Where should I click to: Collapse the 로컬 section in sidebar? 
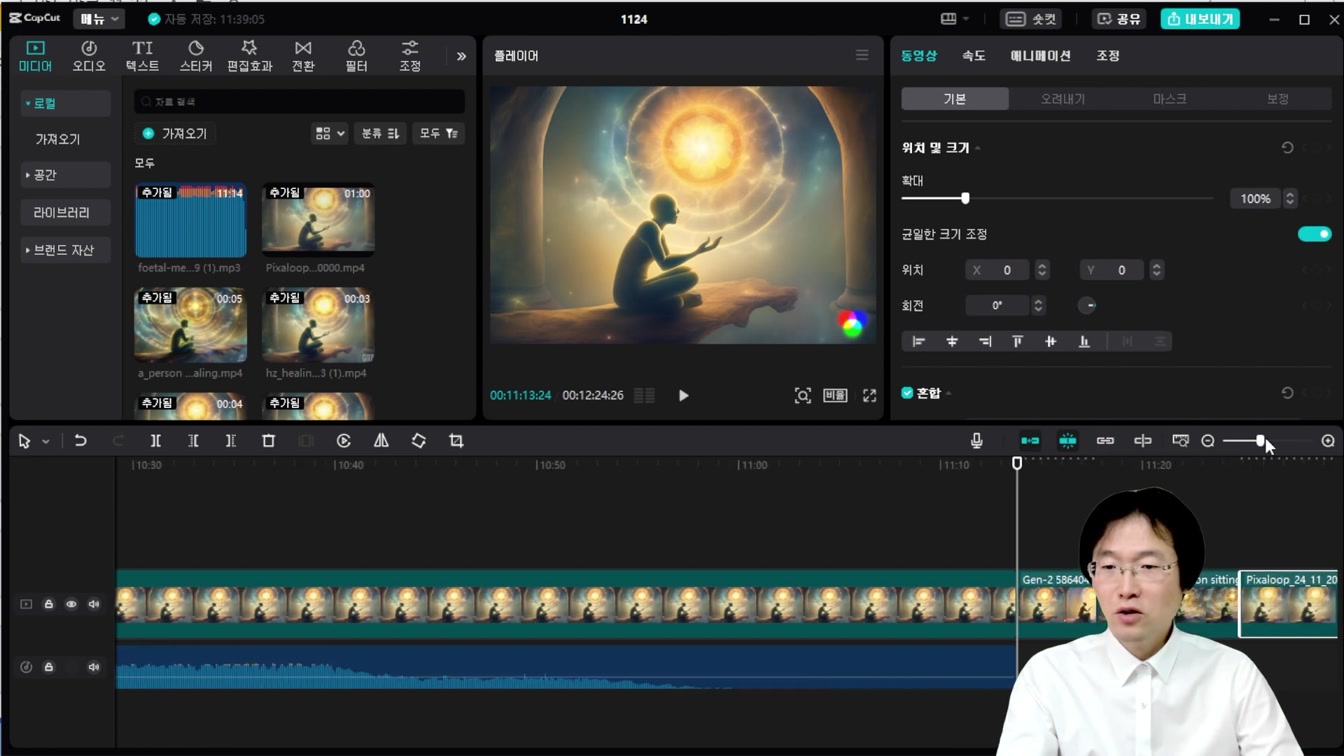(x=65, y=103)
